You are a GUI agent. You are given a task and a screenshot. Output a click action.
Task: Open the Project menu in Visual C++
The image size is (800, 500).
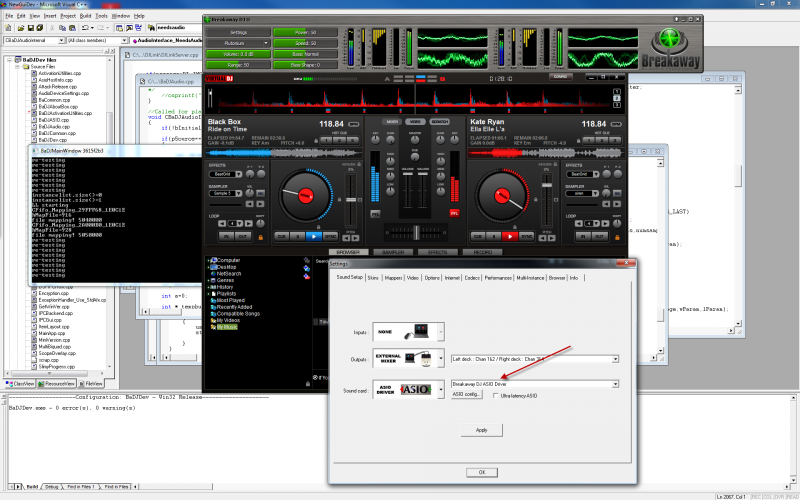pos(68,16)
